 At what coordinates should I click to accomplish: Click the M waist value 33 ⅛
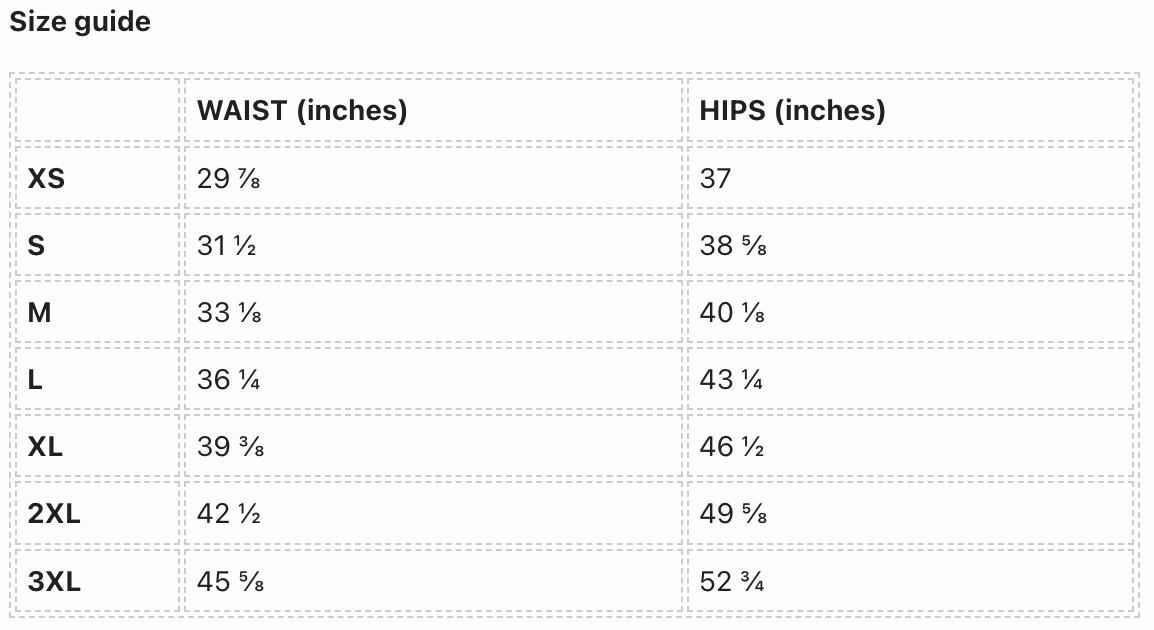point(230,312)
